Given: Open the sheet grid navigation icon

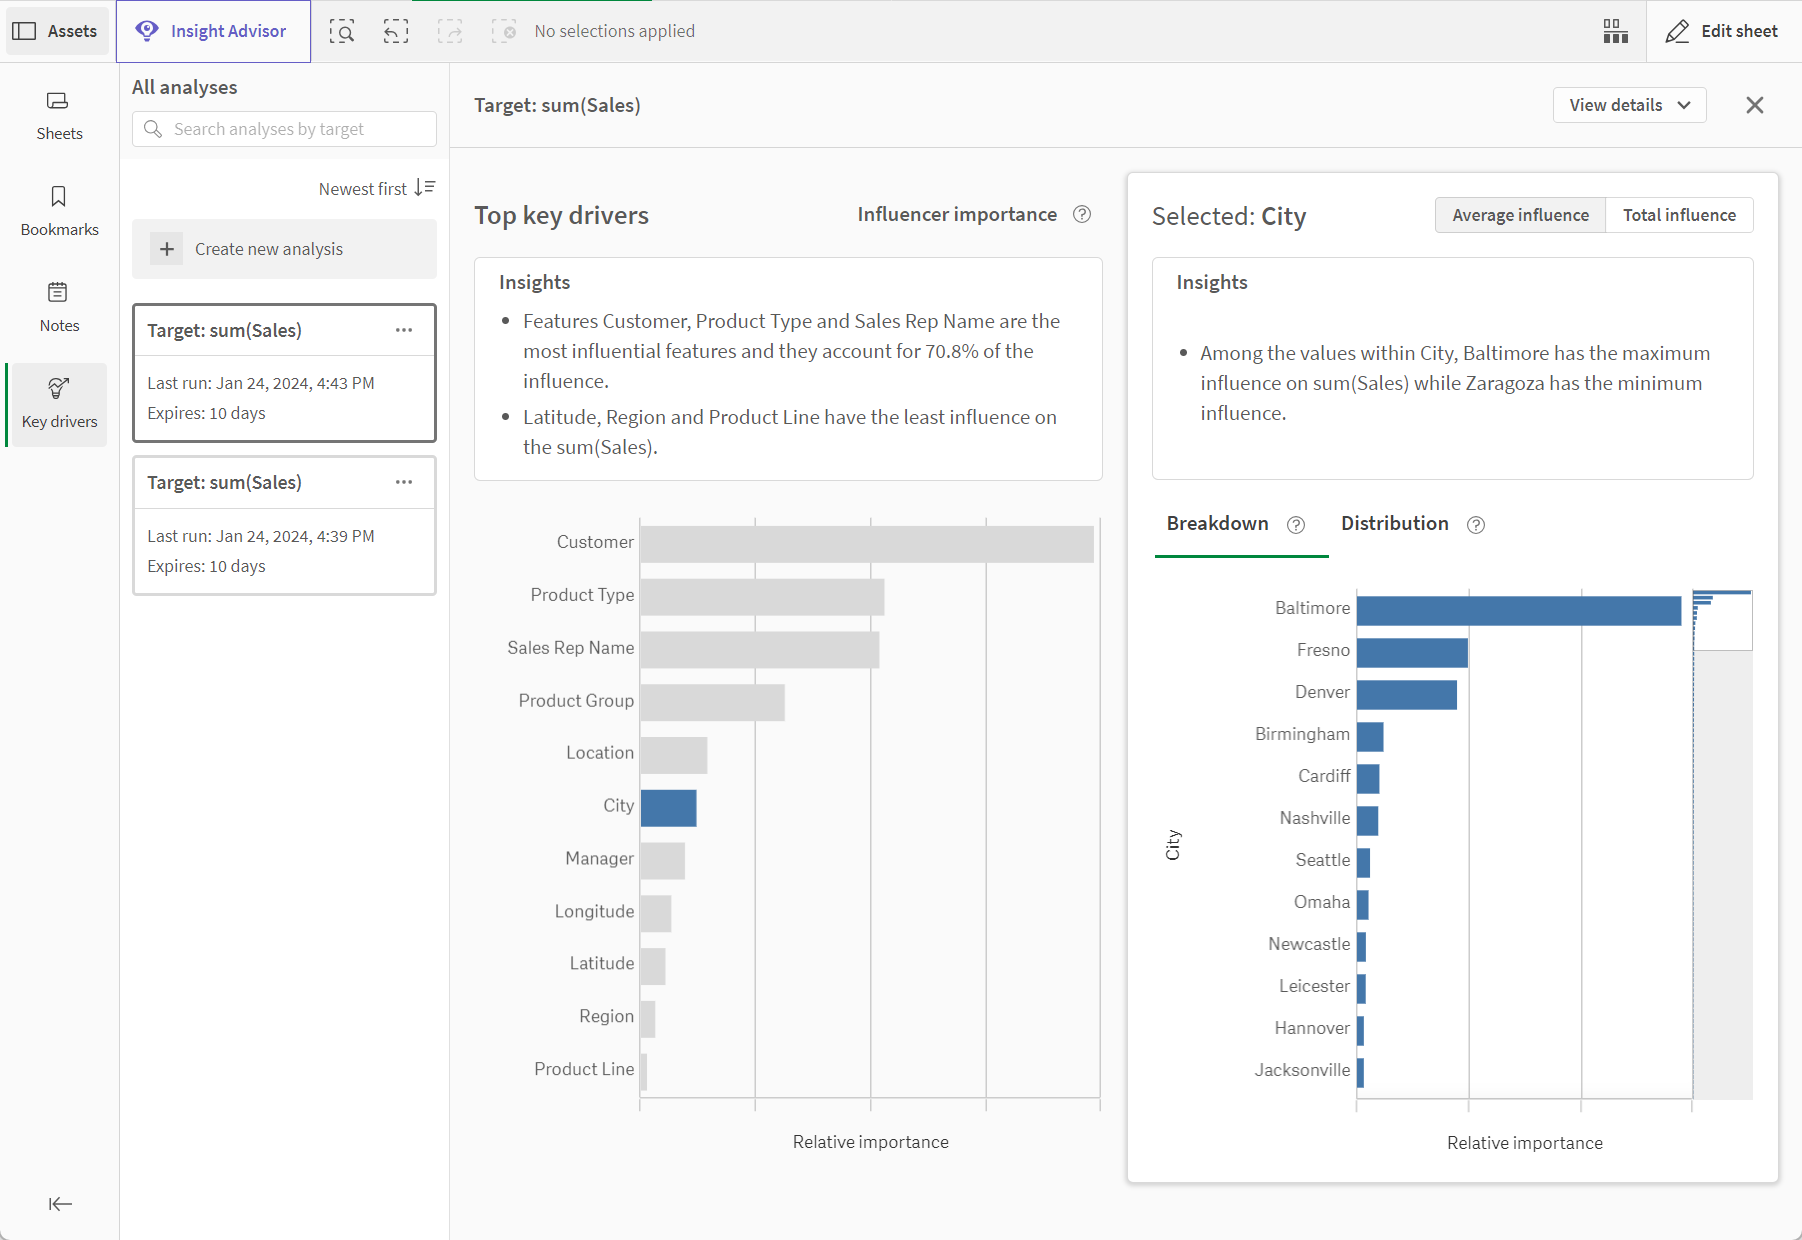Looking at the screenshot, I should 1616,31.
